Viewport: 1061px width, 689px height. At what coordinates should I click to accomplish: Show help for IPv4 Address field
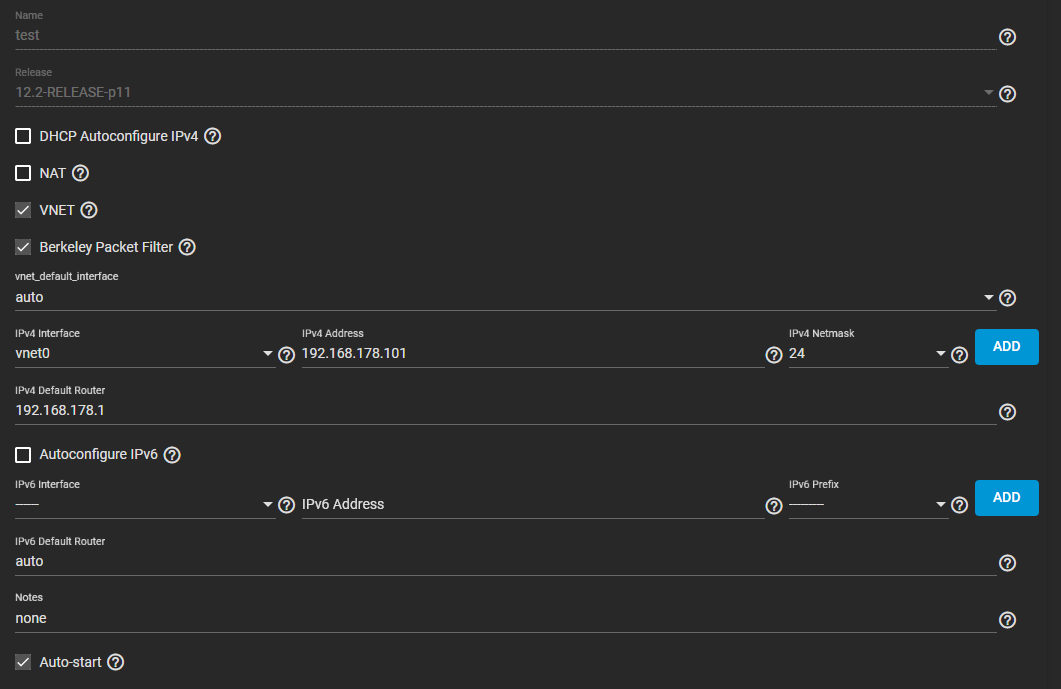point(773,355)
